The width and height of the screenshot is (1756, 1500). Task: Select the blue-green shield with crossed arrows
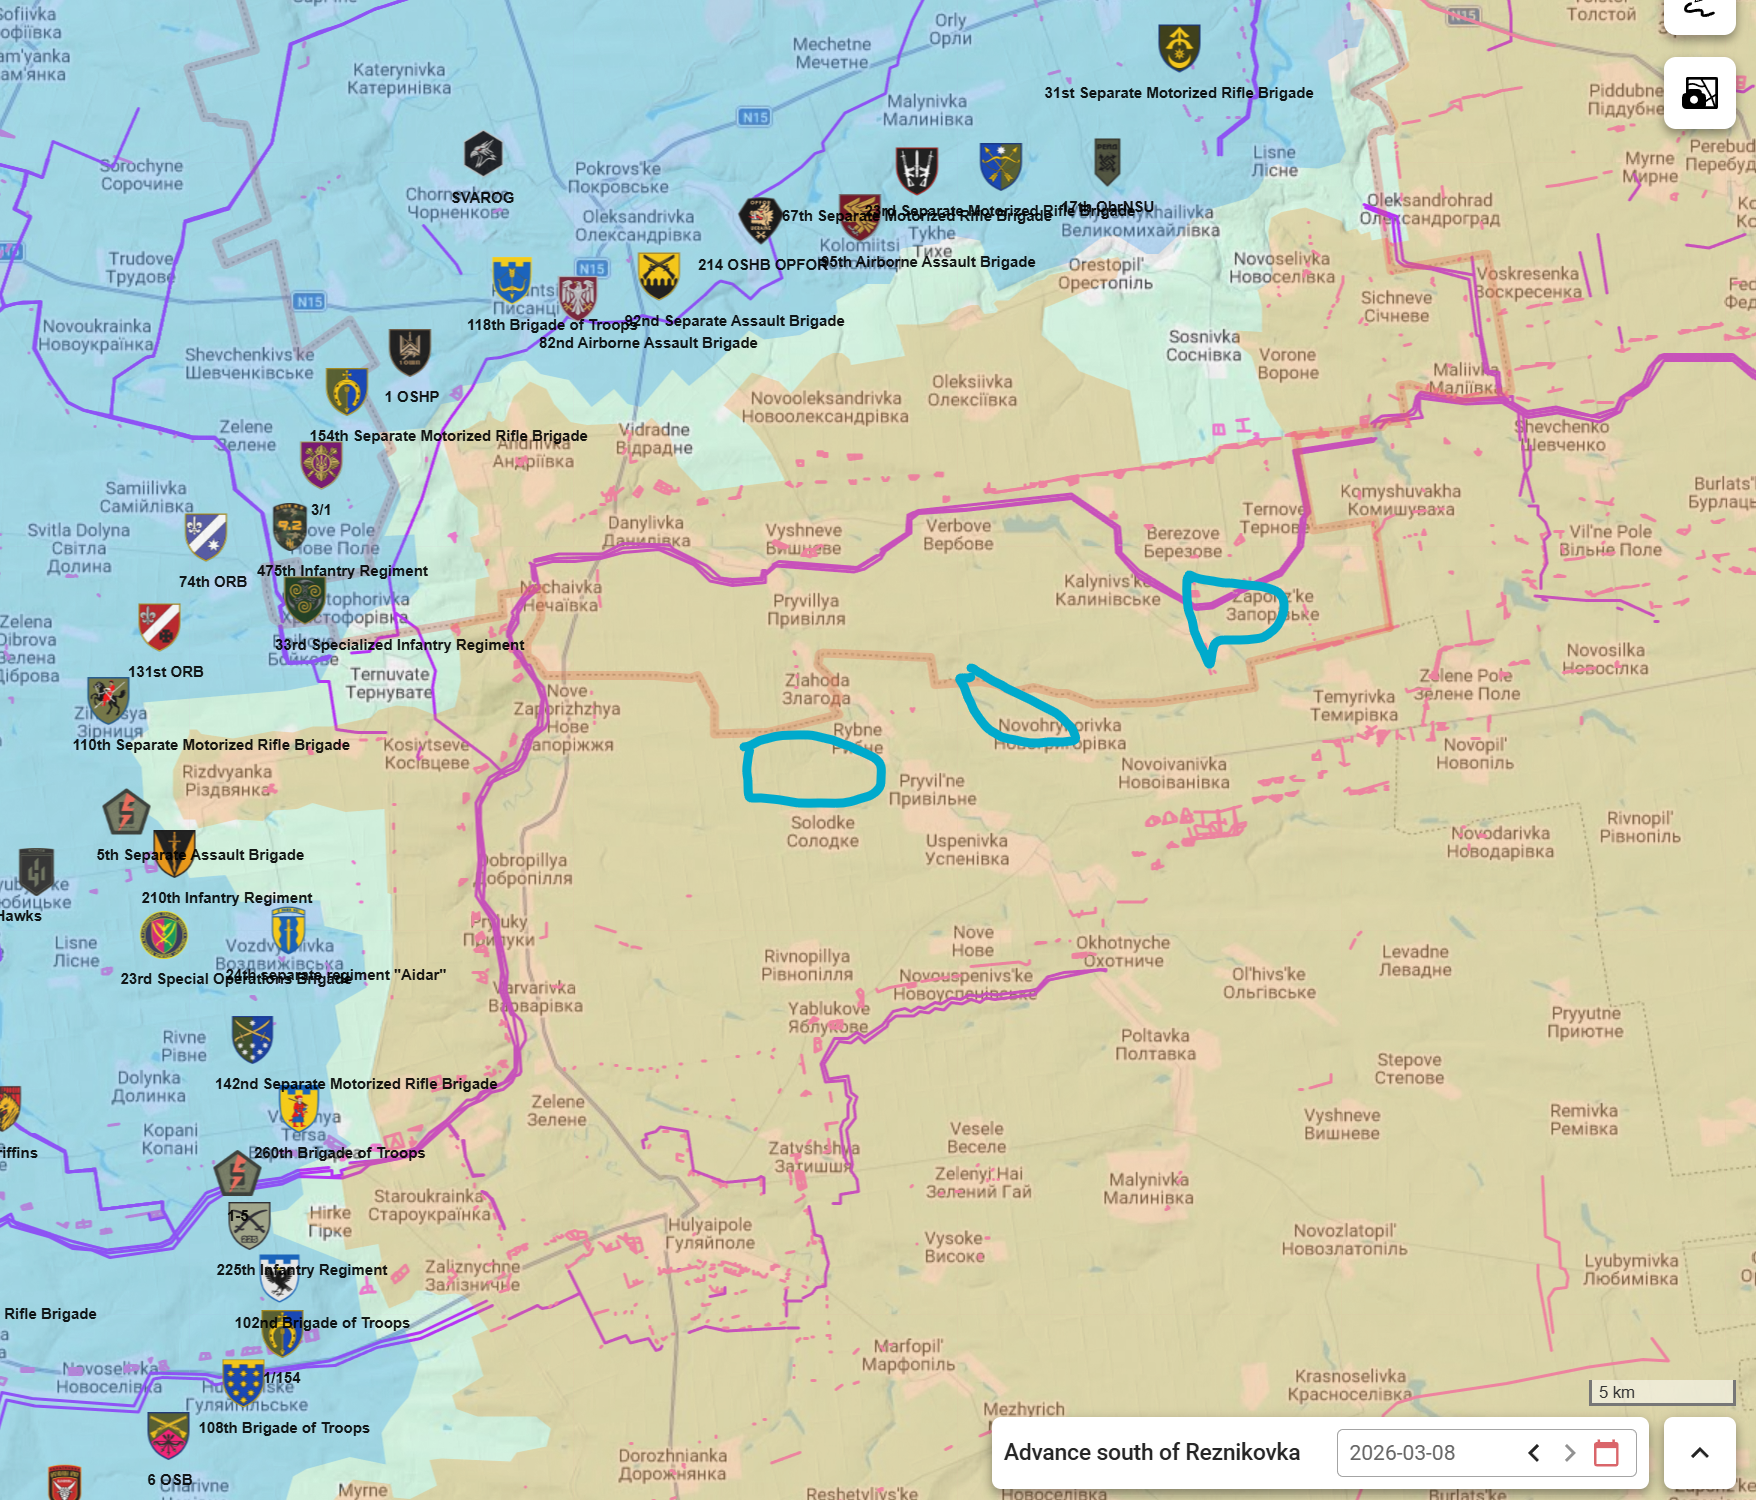click(x=1000, y=167)
